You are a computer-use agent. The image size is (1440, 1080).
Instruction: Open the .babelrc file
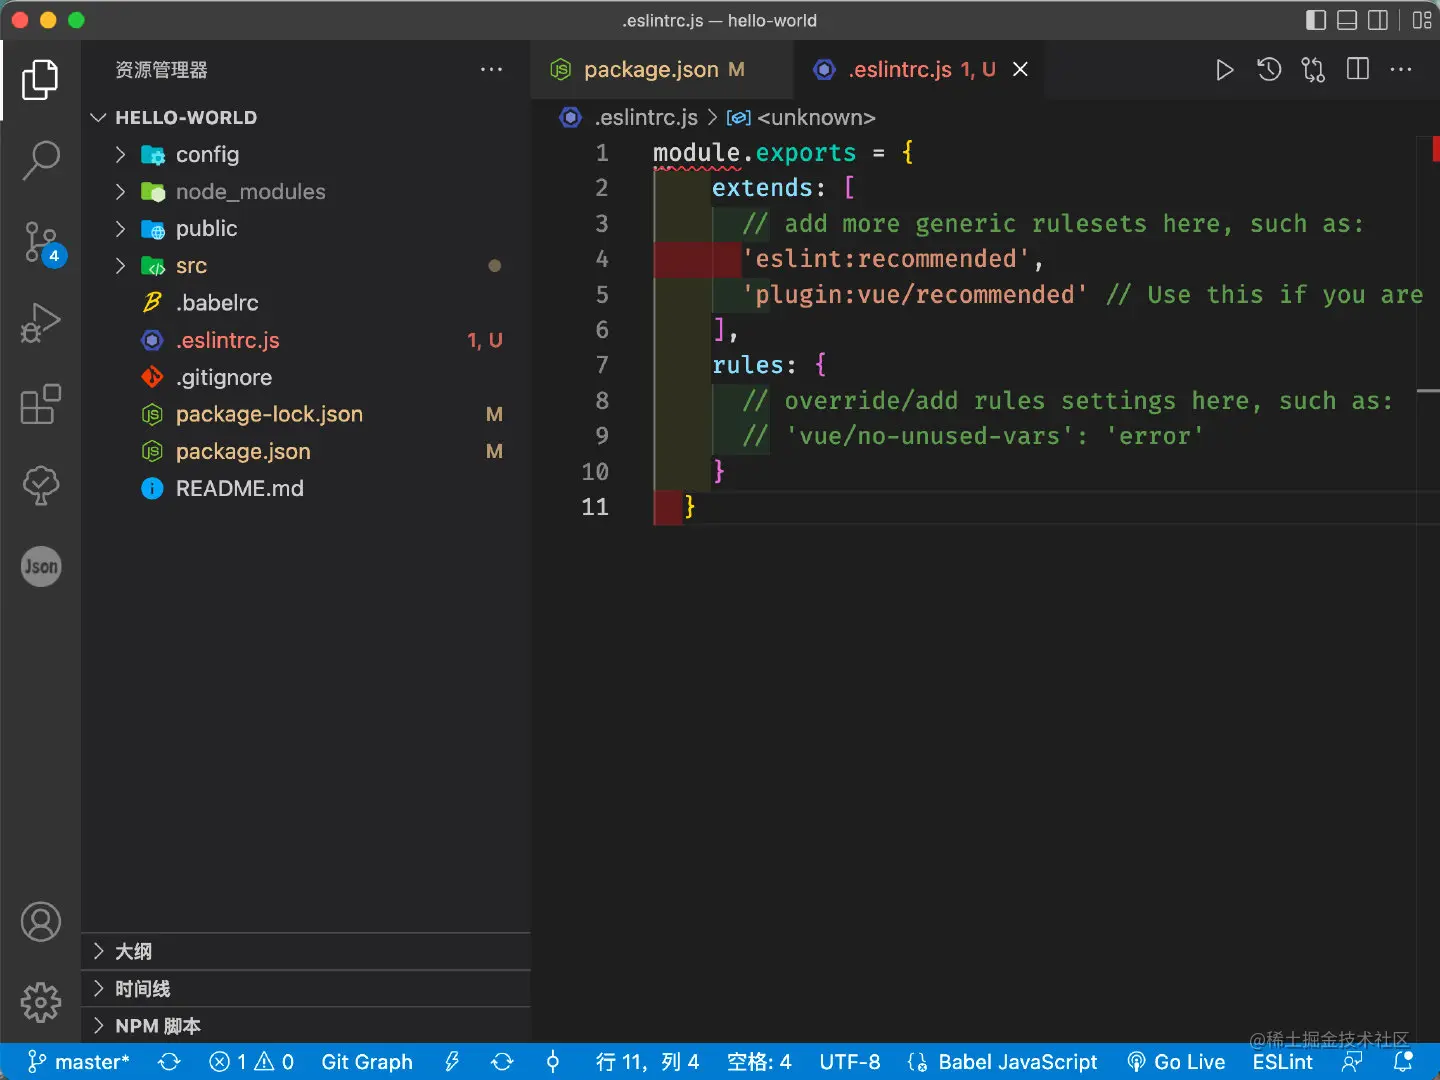point(305,302)
